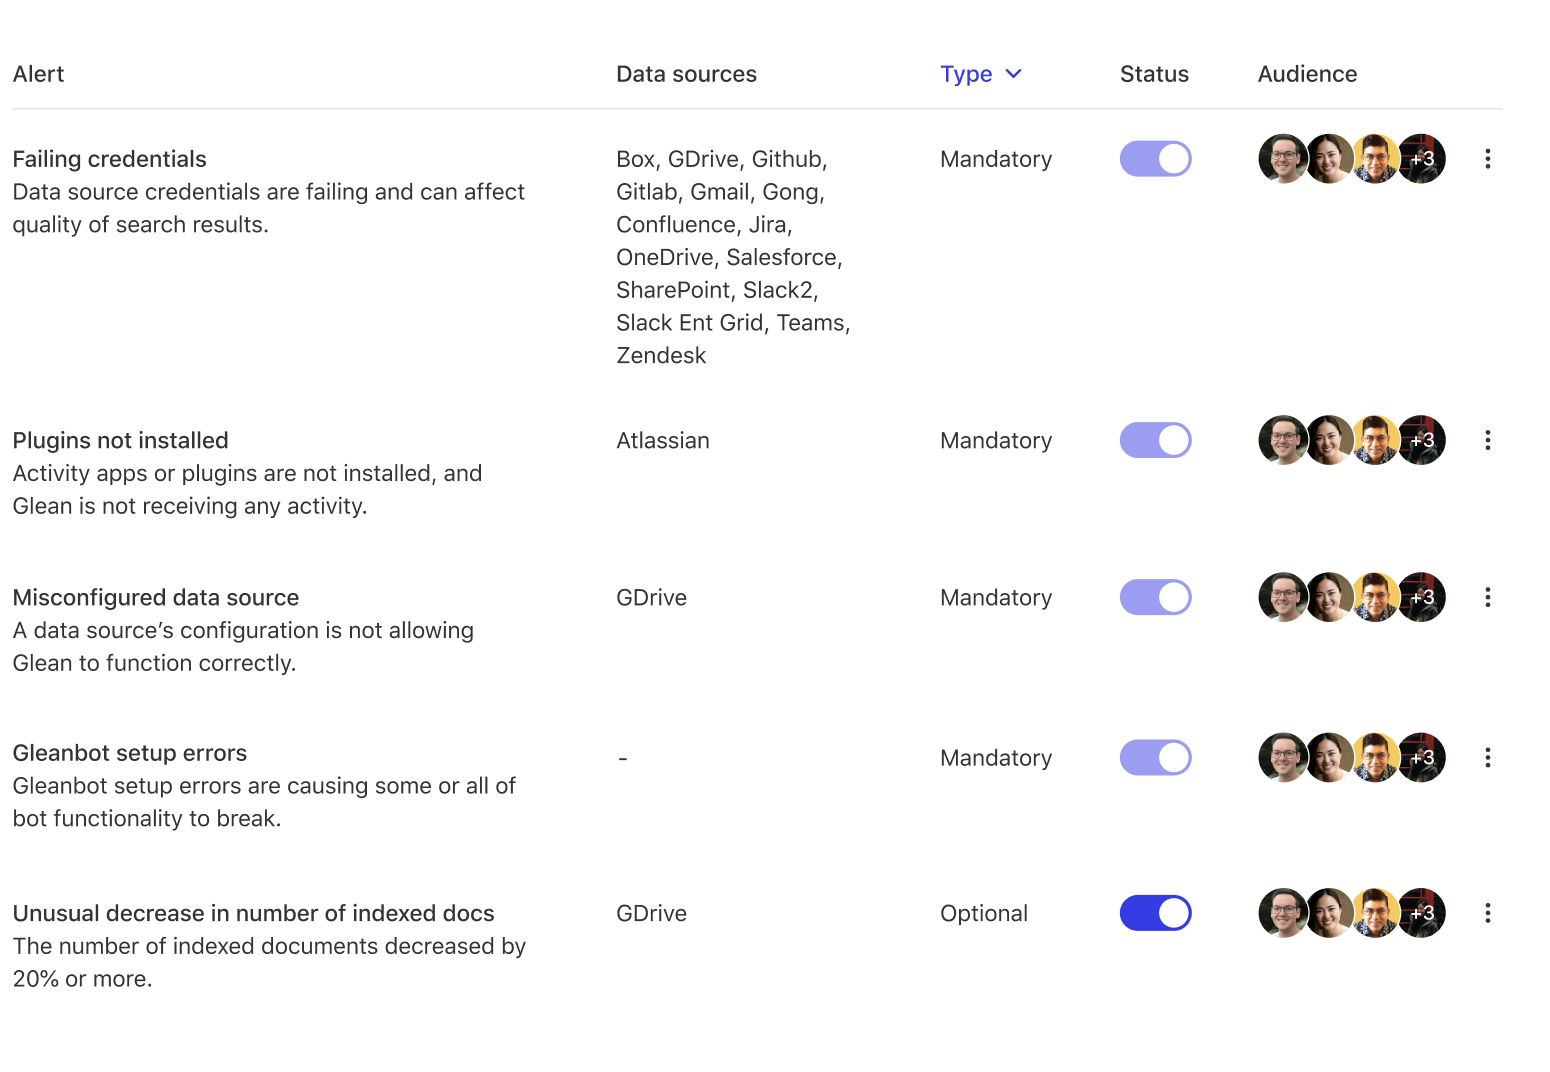
Task: Open the Gleanbot setup errors alert title
Action: click(129, 753)
